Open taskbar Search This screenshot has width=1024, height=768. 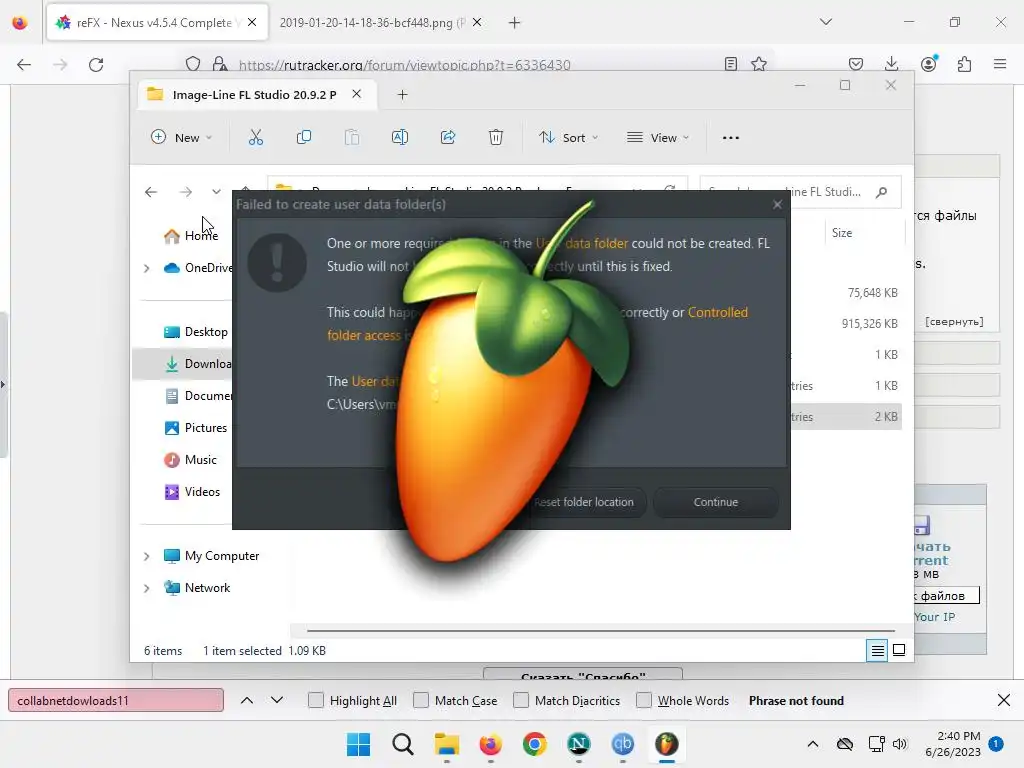point(403,744)
